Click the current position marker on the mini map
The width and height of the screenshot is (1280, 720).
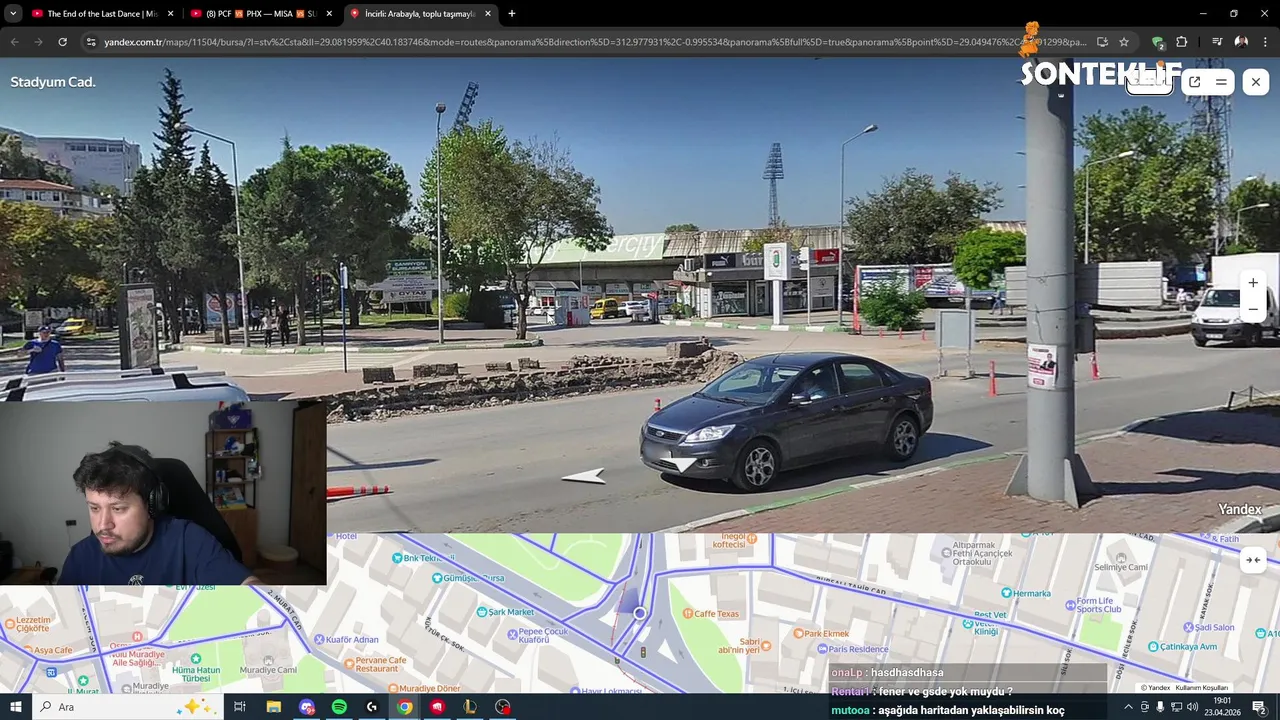click(640, 613)
